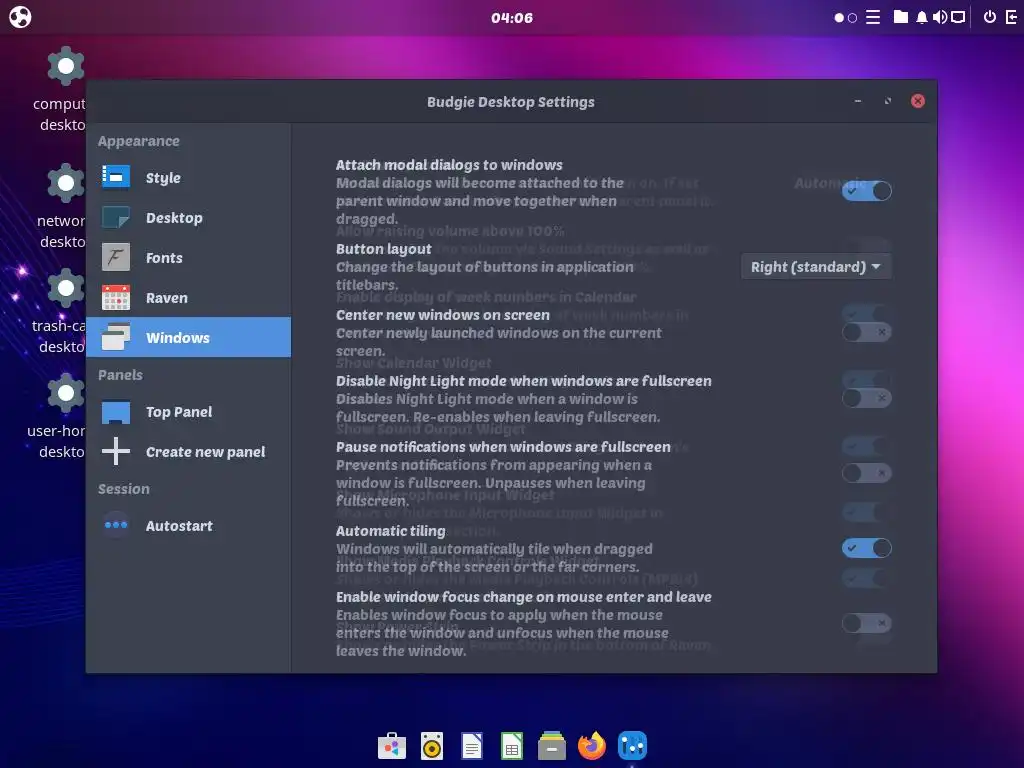Open the computer desktop icon
Viewport: 1024px width, 768px height.
click(65, 66)
